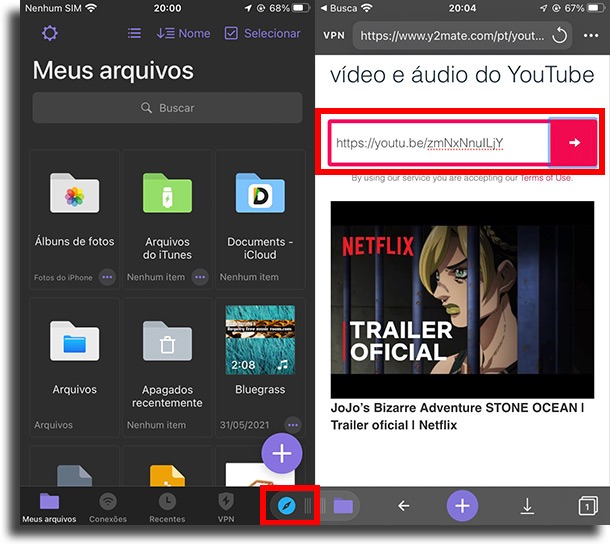Tap purple plus in browser toolbar
This screenshot has width=610, height=545.
462,506
